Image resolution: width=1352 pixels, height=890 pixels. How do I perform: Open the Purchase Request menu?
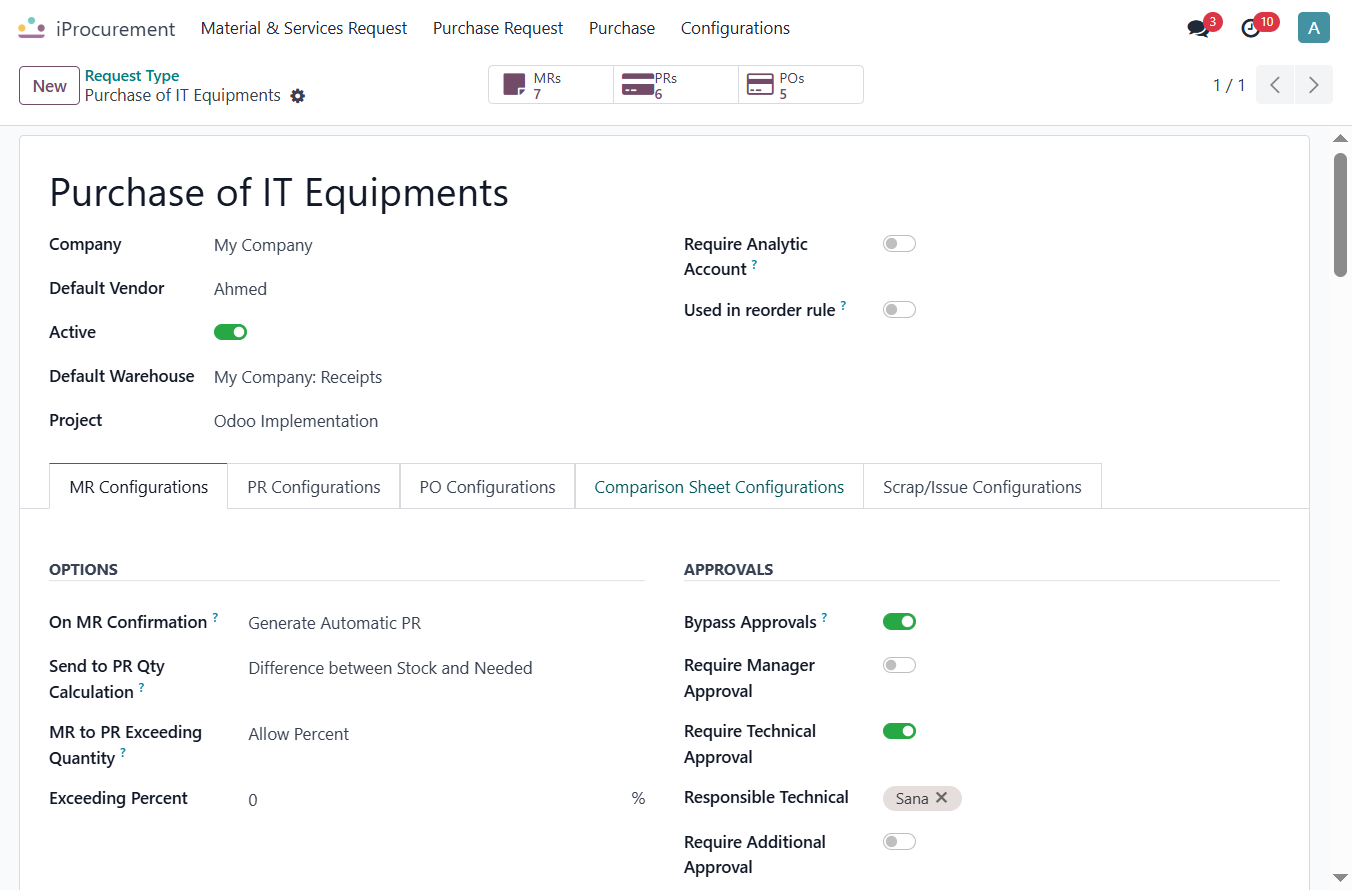point(498,28)
